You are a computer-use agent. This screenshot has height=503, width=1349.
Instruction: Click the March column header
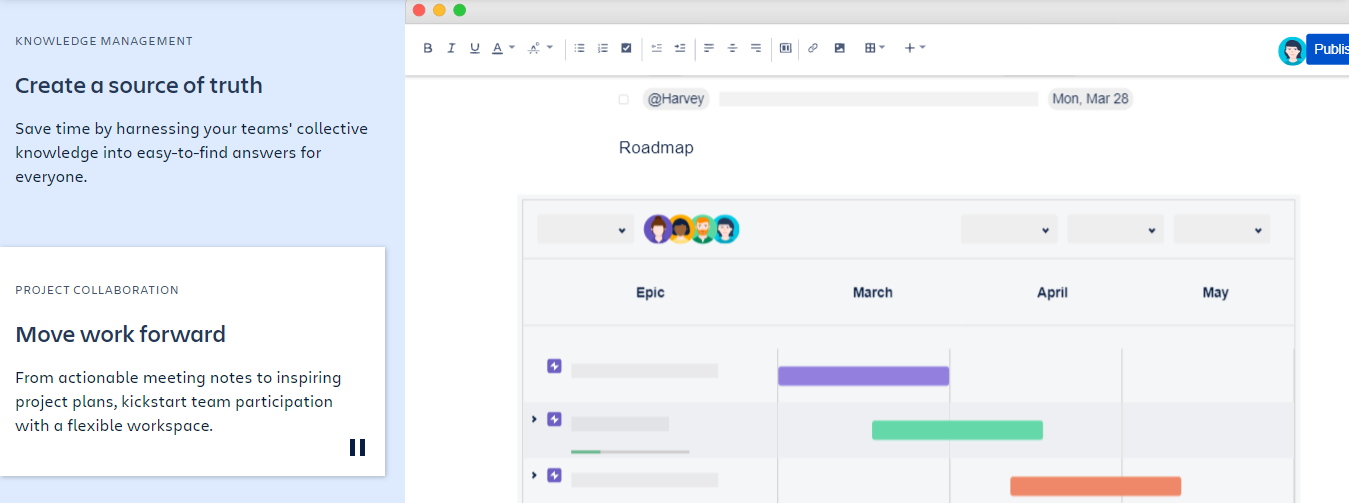(x=873, y=293)
